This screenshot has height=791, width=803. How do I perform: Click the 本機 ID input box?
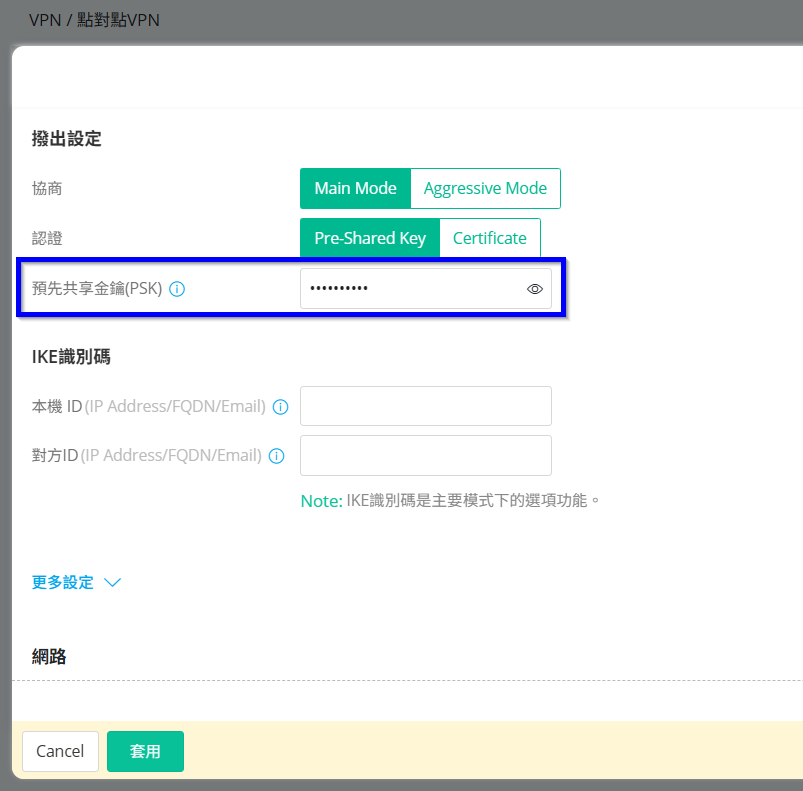click(x=426, y=406)
